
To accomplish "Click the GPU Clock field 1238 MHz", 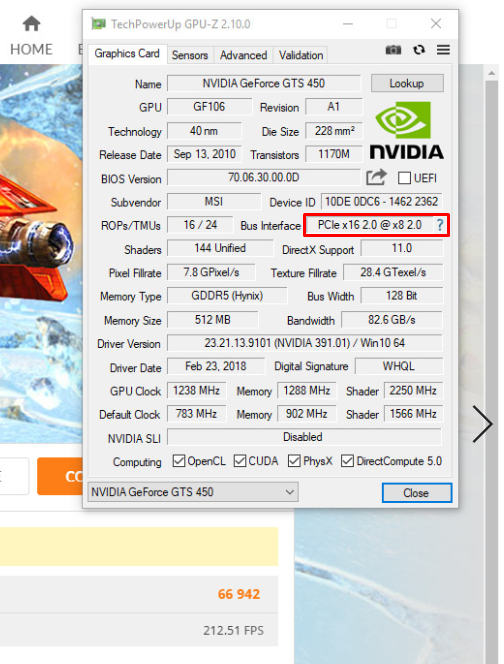I will pos(197,390).
